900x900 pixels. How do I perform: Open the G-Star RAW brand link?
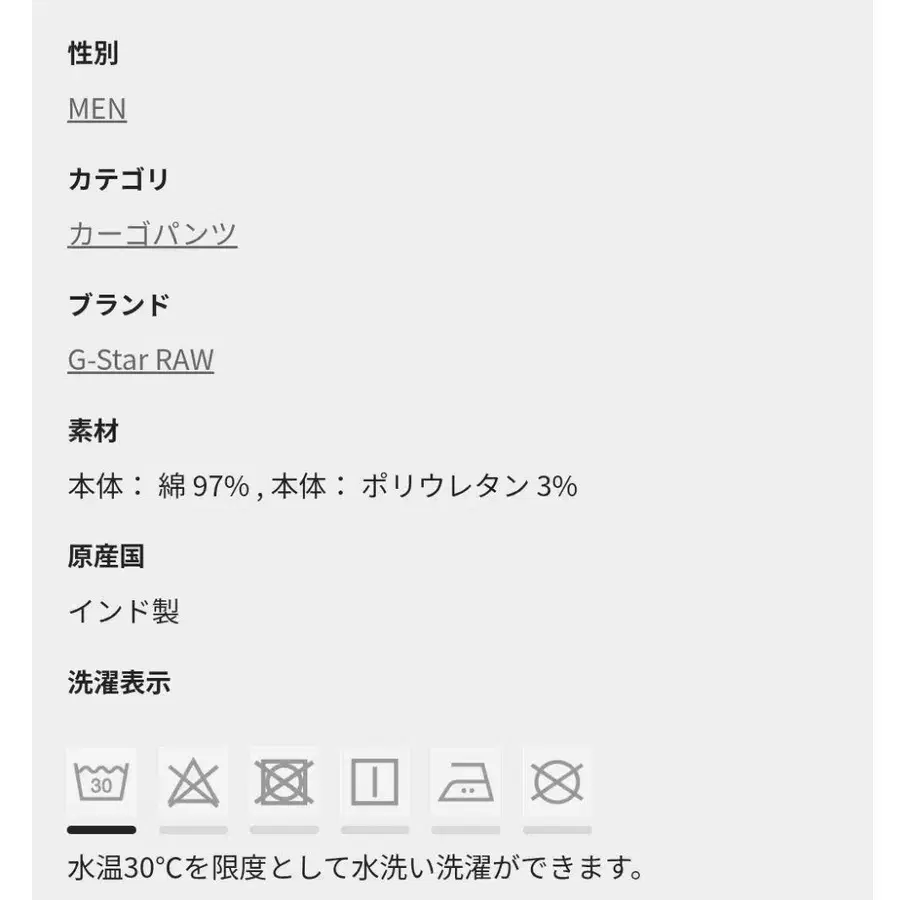pos(141,360)
